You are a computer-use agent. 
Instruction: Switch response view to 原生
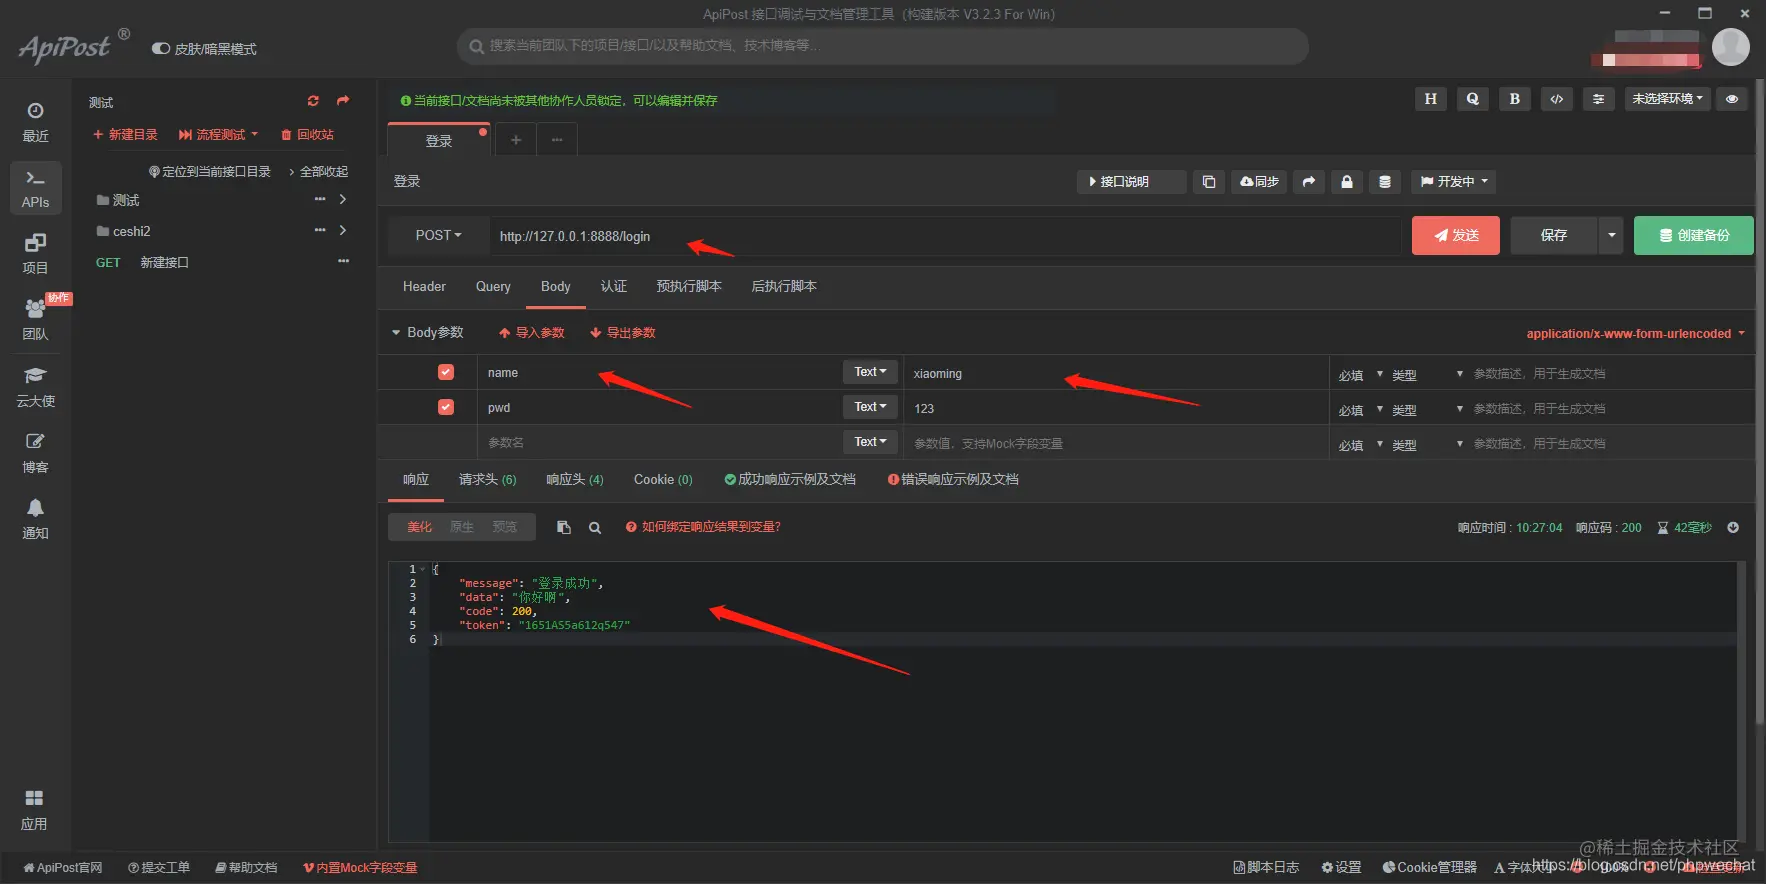tap(462, 527)
